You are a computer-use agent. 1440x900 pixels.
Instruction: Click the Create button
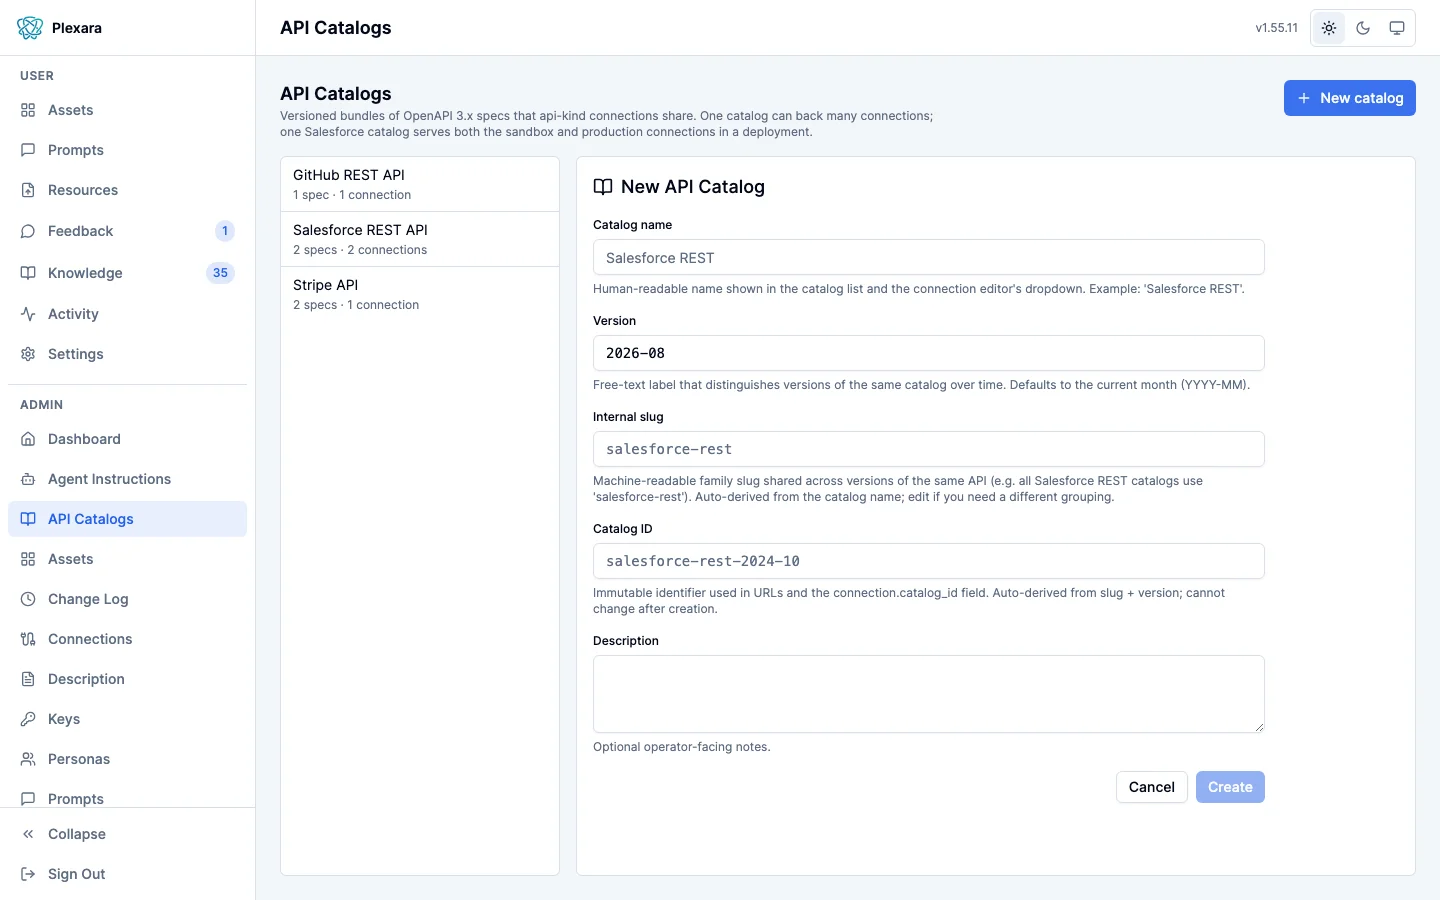(x=1230, y=787)
